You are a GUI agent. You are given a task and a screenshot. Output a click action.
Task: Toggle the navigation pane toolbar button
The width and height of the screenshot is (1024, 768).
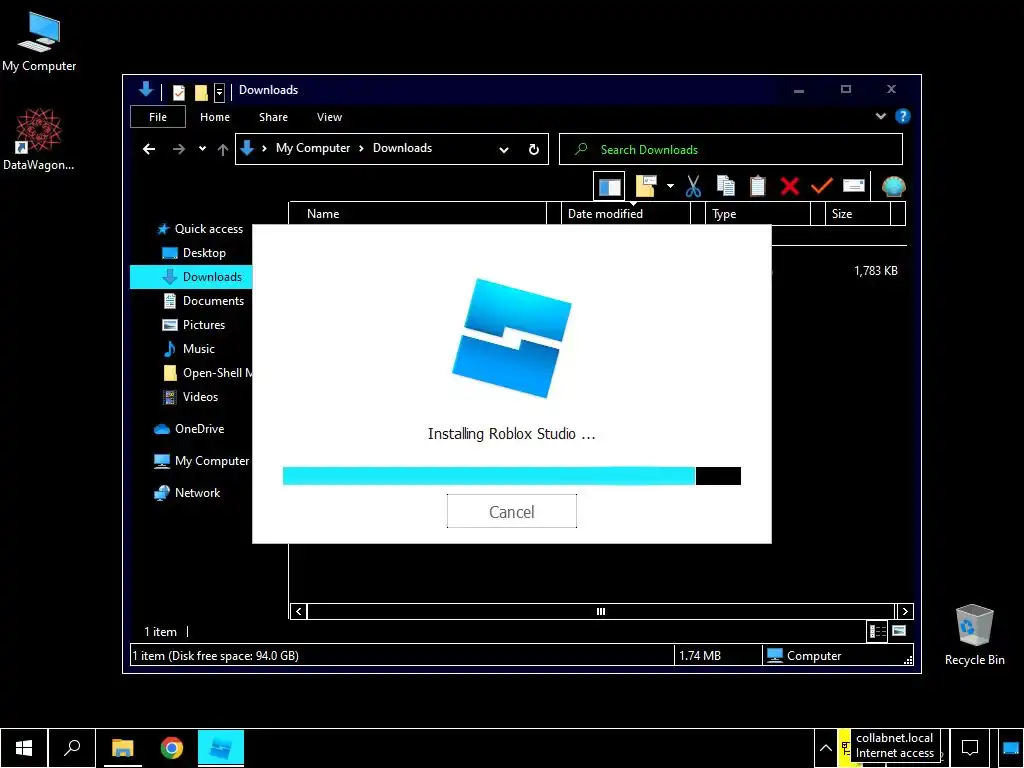pyautogui.click(x=609, y=187)
